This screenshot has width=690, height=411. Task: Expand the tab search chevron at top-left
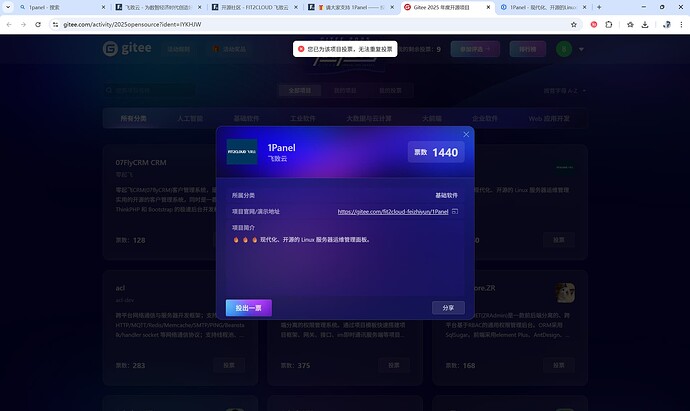pyautogui.click(x=9, y=7)
